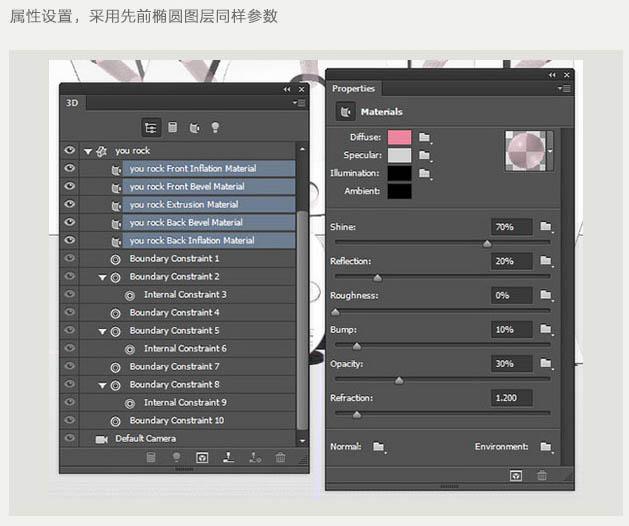
Task: Filter 3D panel by whole scene
Action: click(x=151, y=127)
